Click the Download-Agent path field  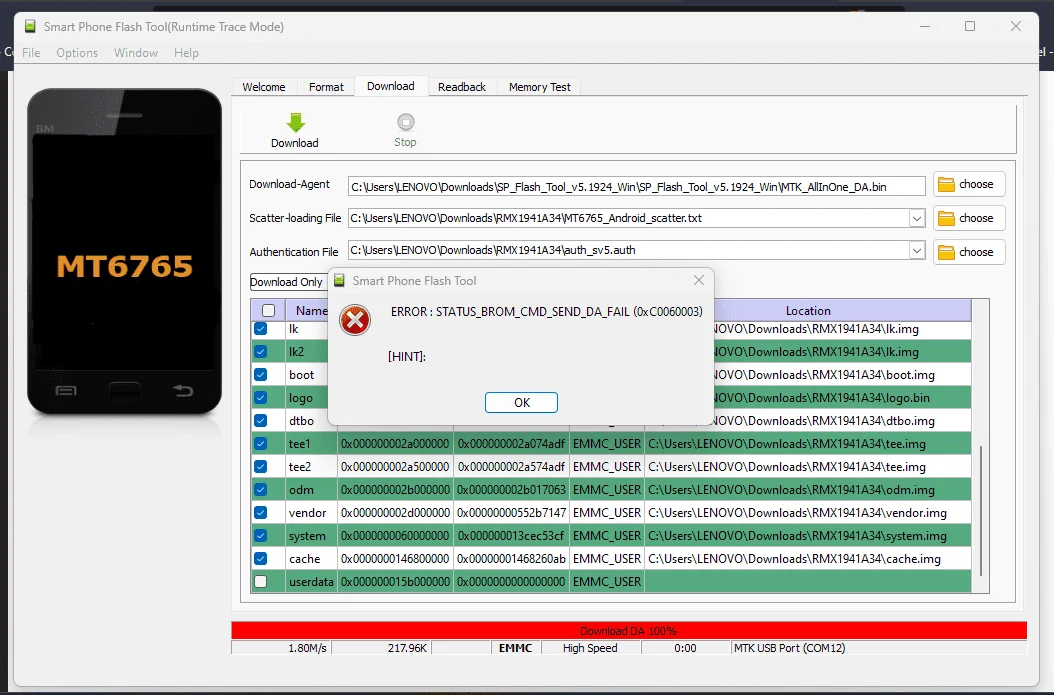click(x=636, y=187)
